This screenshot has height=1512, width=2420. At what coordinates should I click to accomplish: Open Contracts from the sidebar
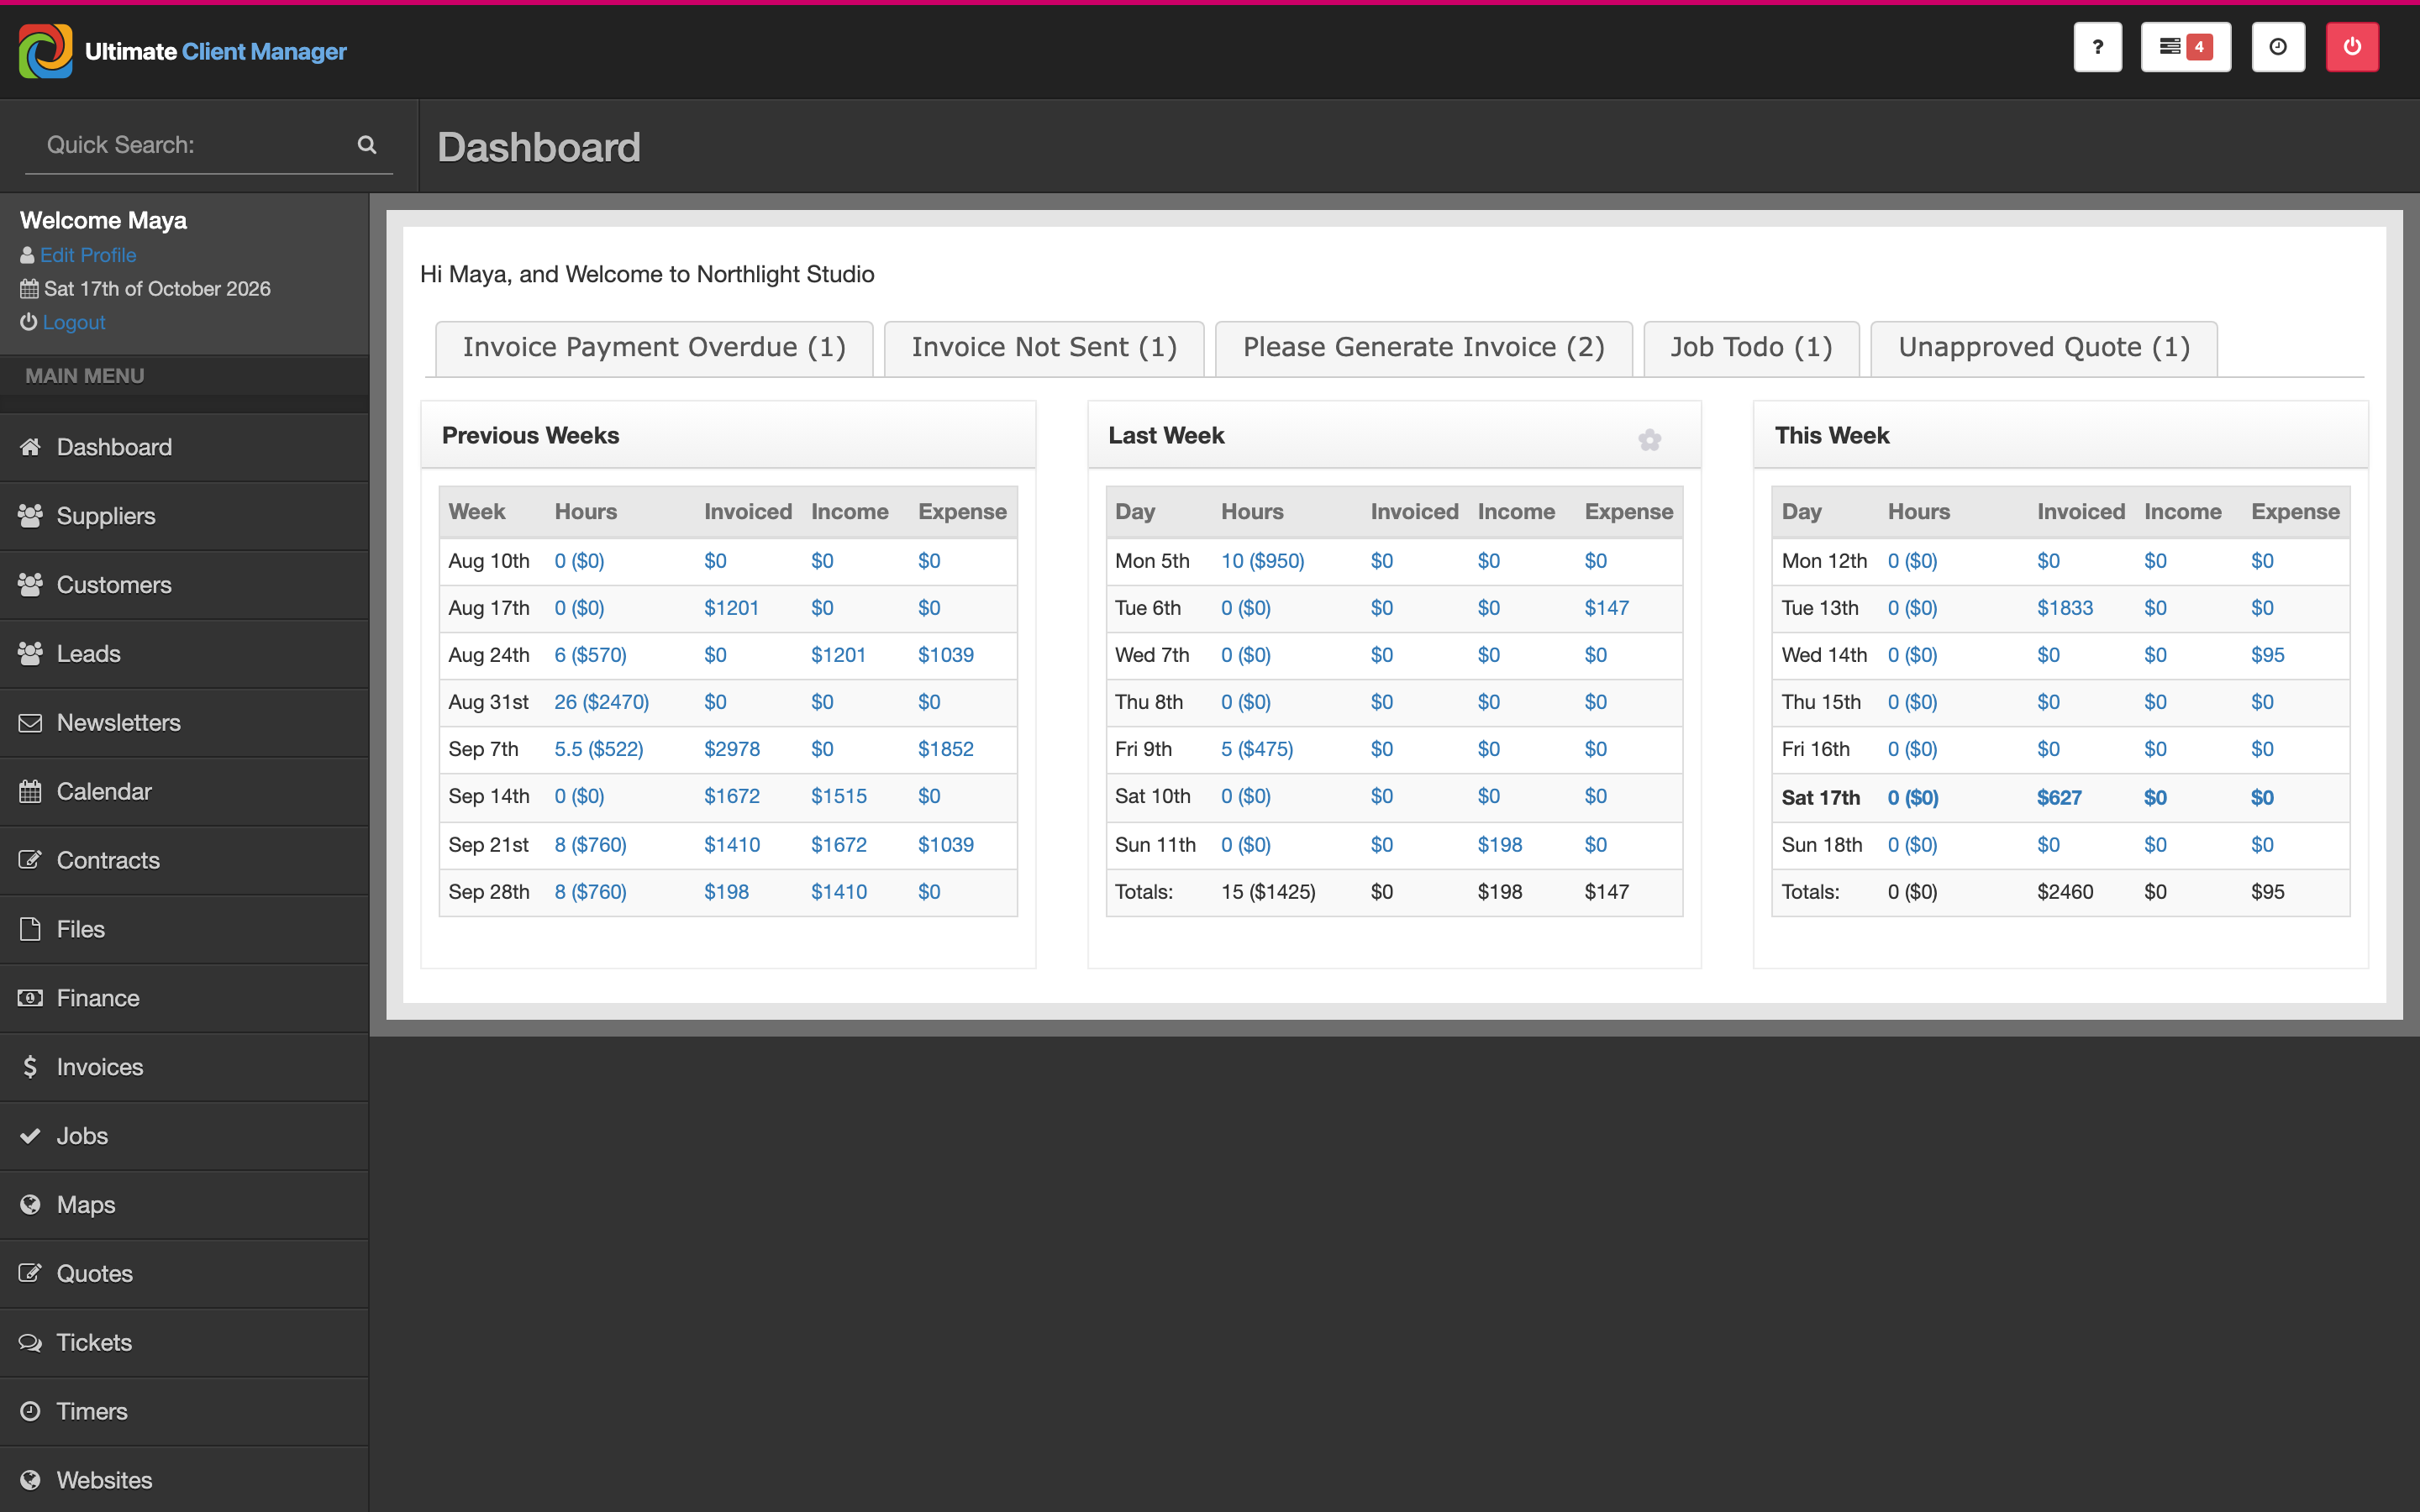coord(184,860)
